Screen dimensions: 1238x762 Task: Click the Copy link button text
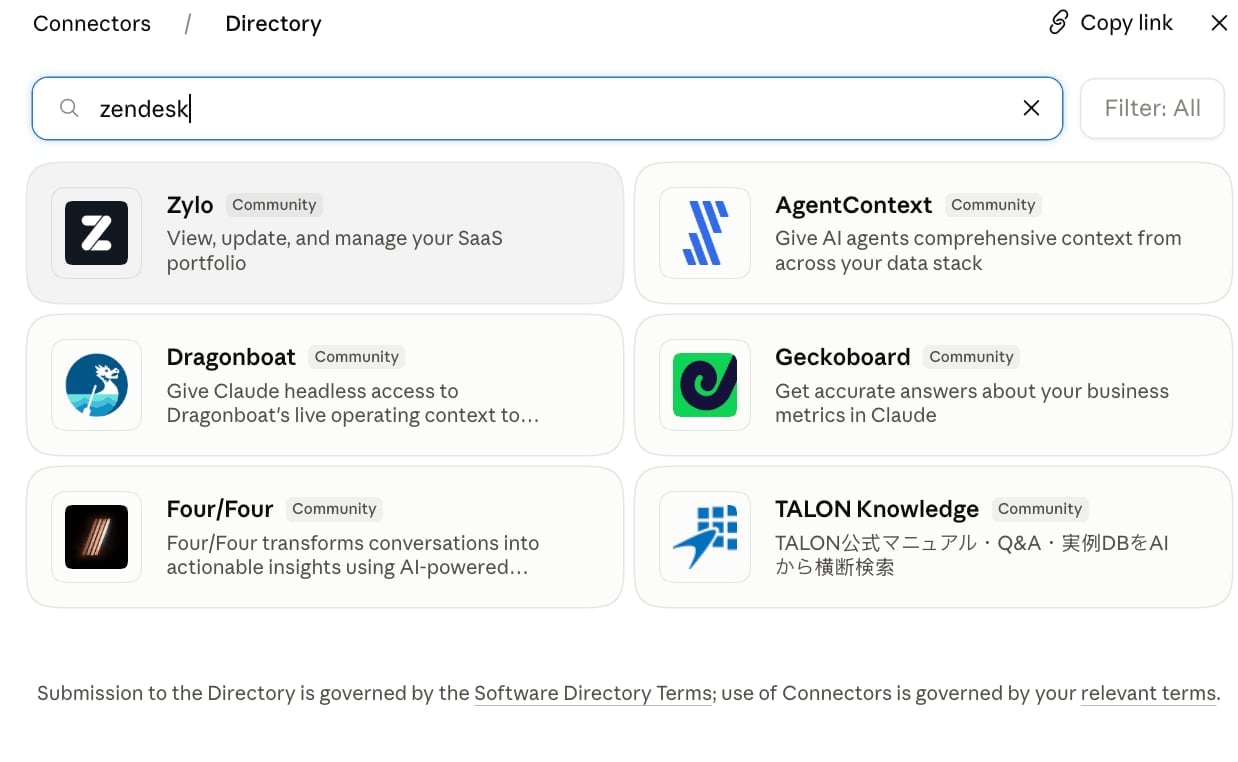(1126, 23)
